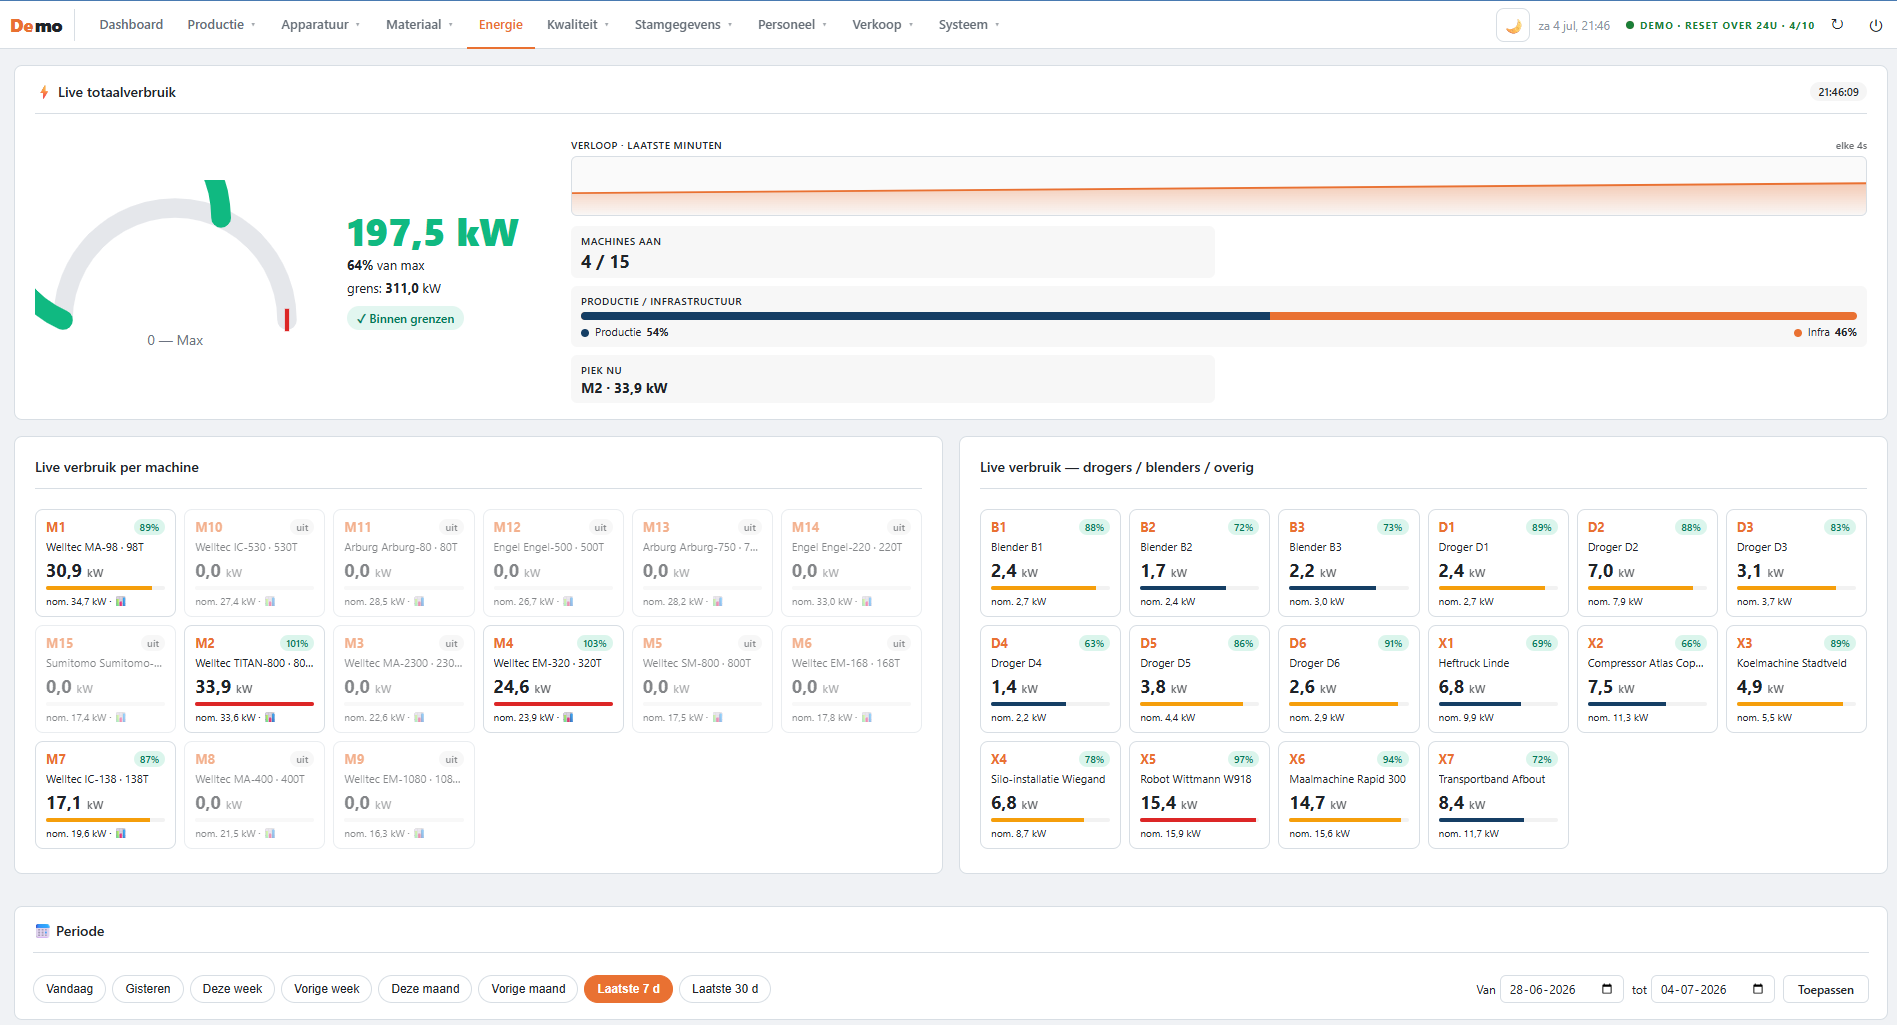
Task: Select the Deze maand period
Action: 425,989
